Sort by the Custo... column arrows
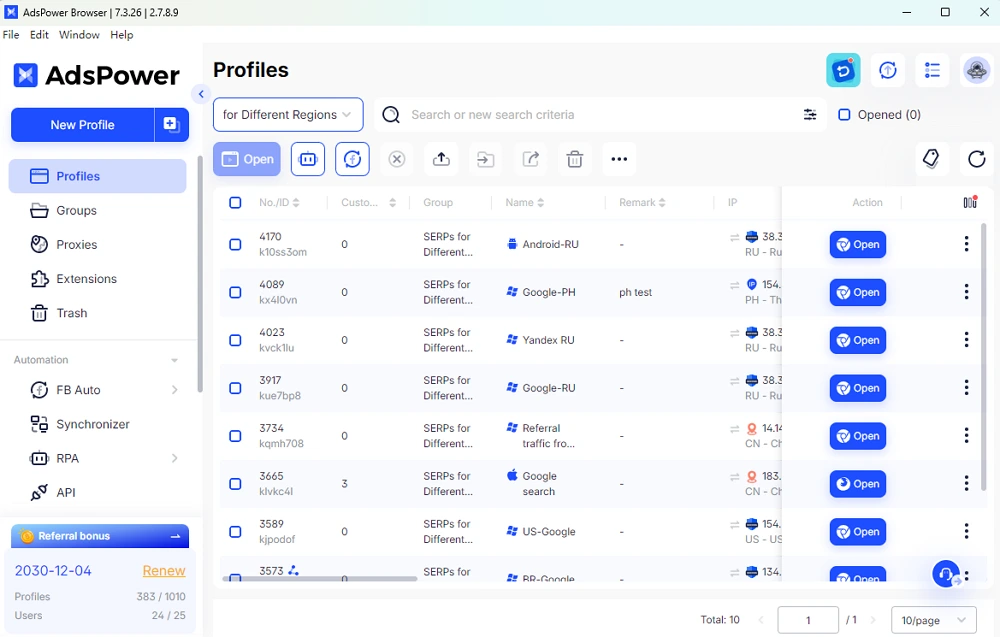 click(392, 202)
